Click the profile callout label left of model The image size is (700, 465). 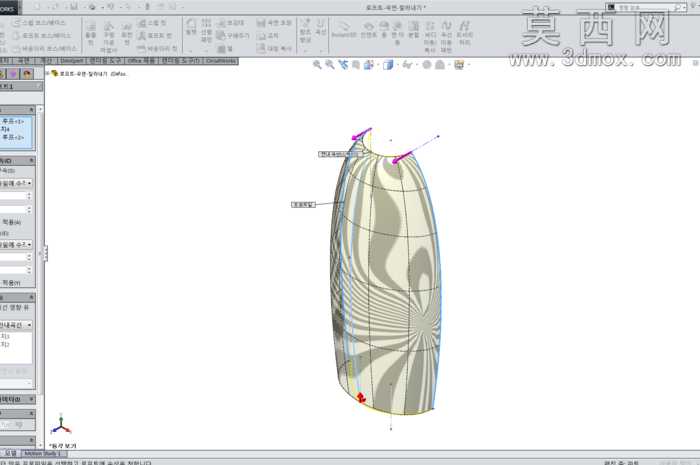pos(304,204)
